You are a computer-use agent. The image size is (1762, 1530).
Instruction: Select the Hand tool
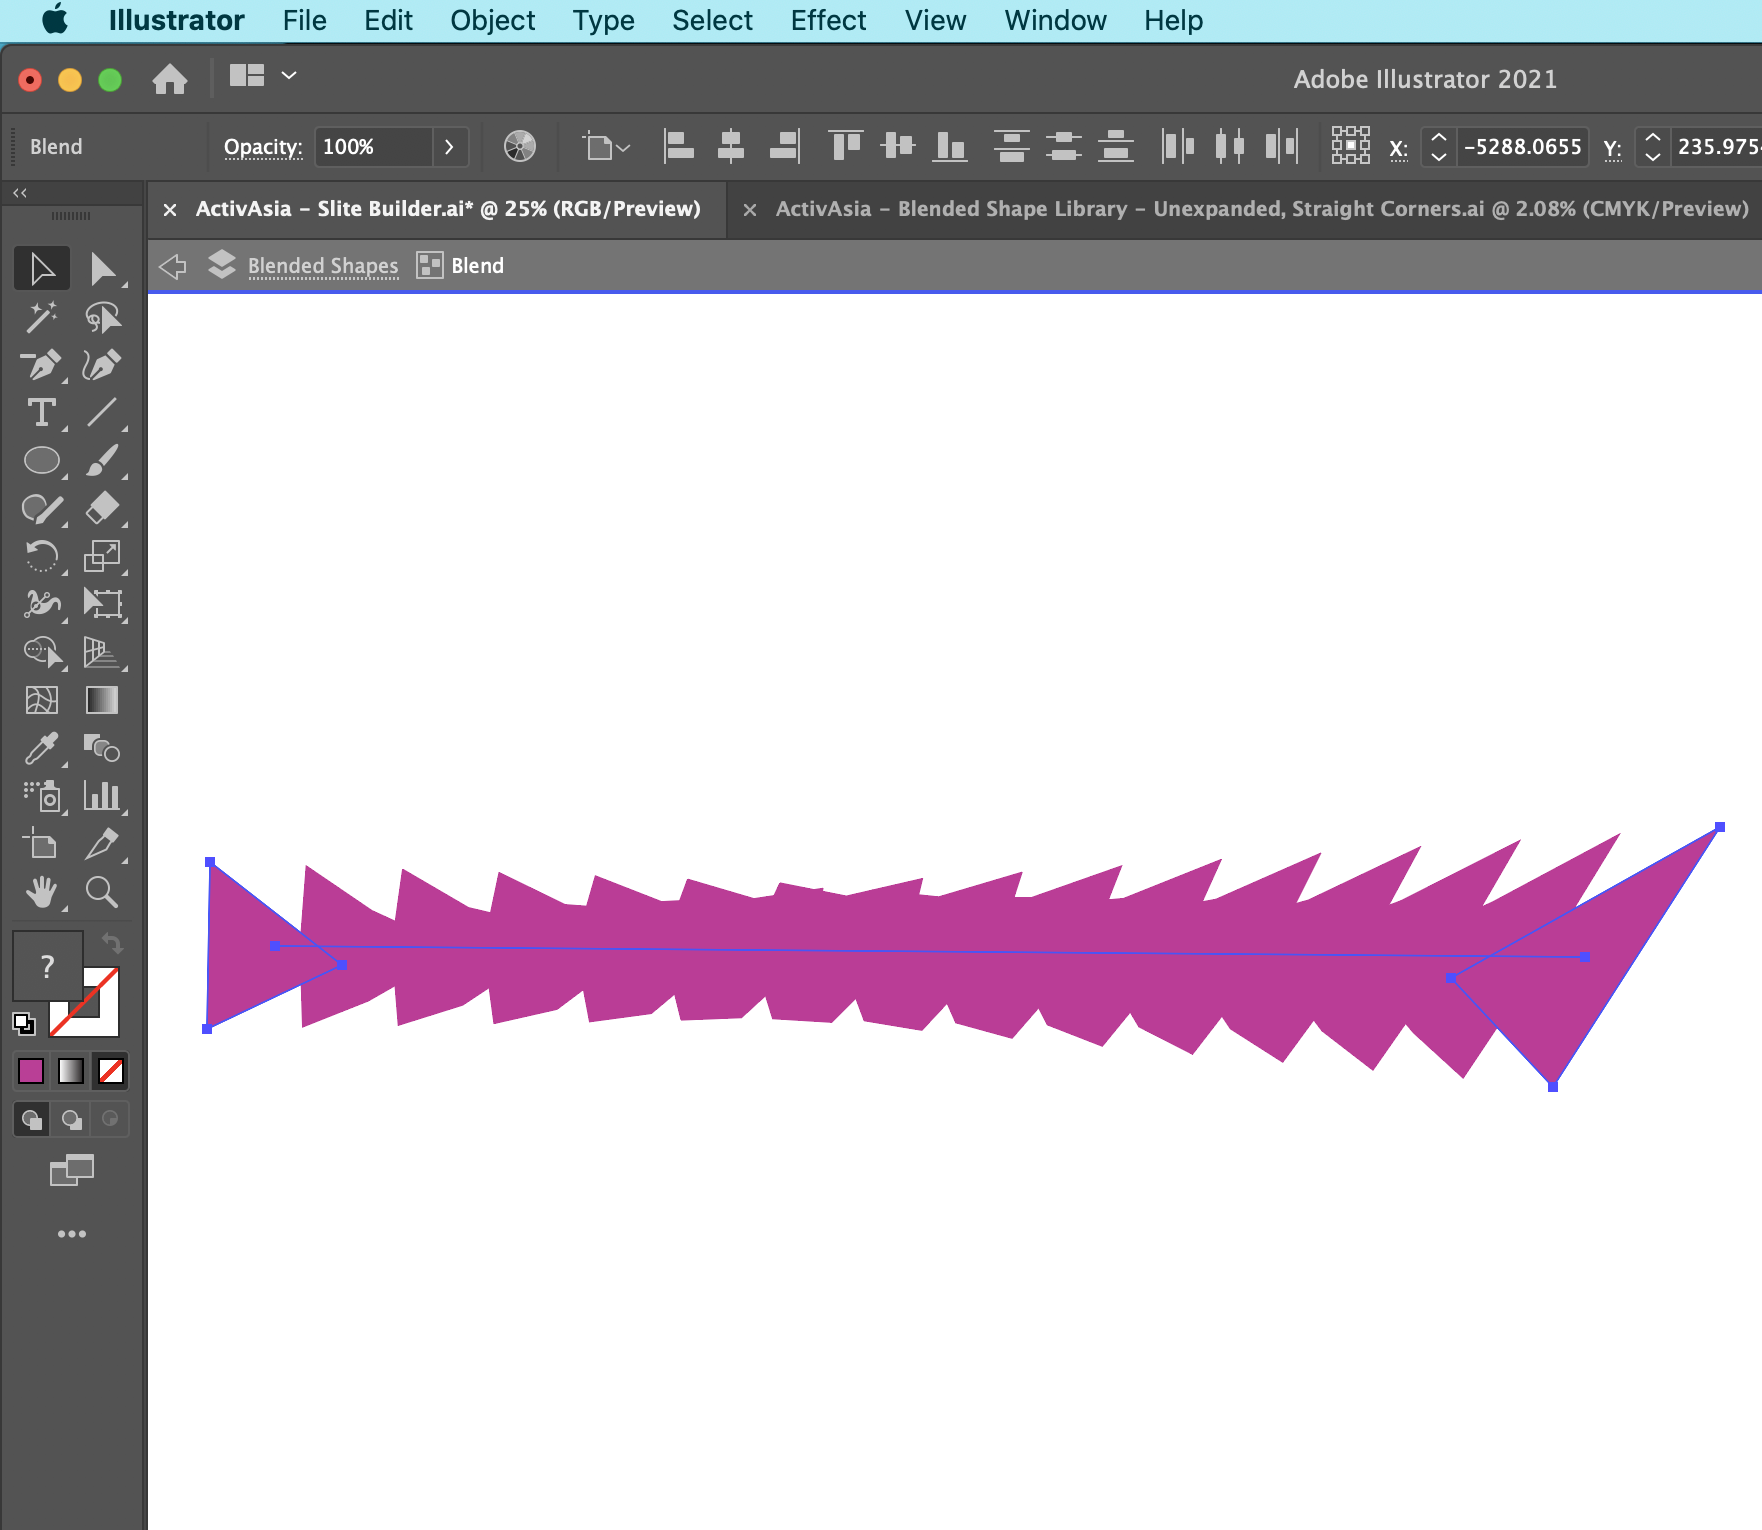click(42, 893)
